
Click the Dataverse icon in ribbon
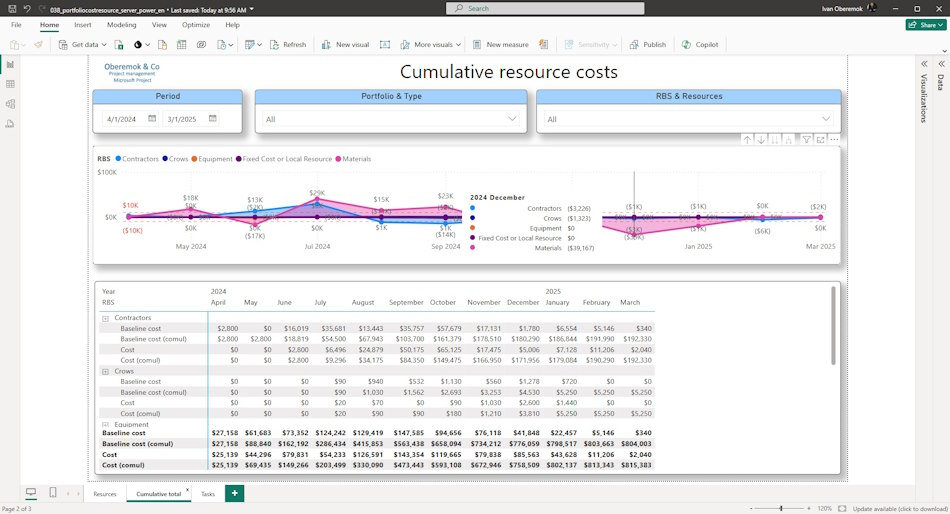[202, 45]
